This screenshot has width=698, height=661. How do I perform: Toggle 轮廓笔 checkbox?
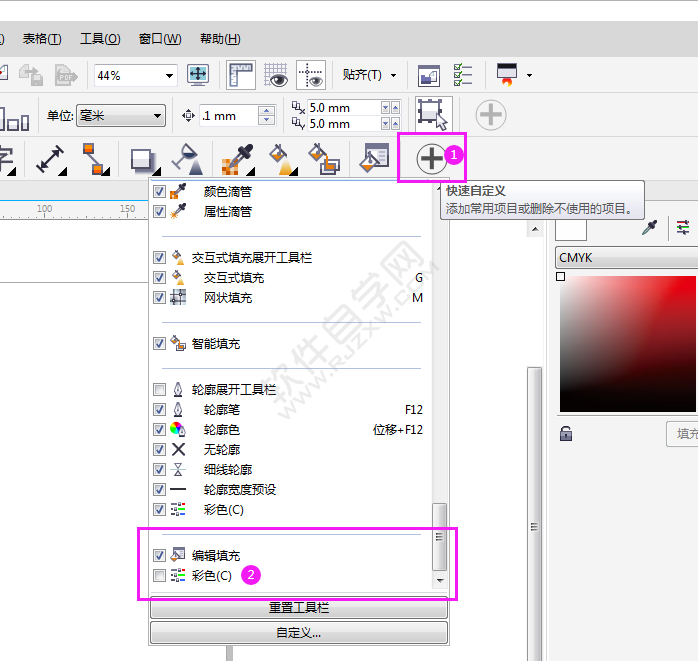tap(159, 410)
